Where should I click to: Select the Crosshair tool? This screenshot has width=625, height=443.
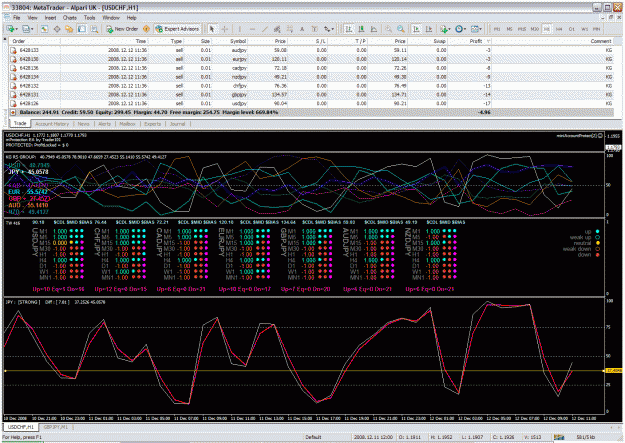(225, 29)
